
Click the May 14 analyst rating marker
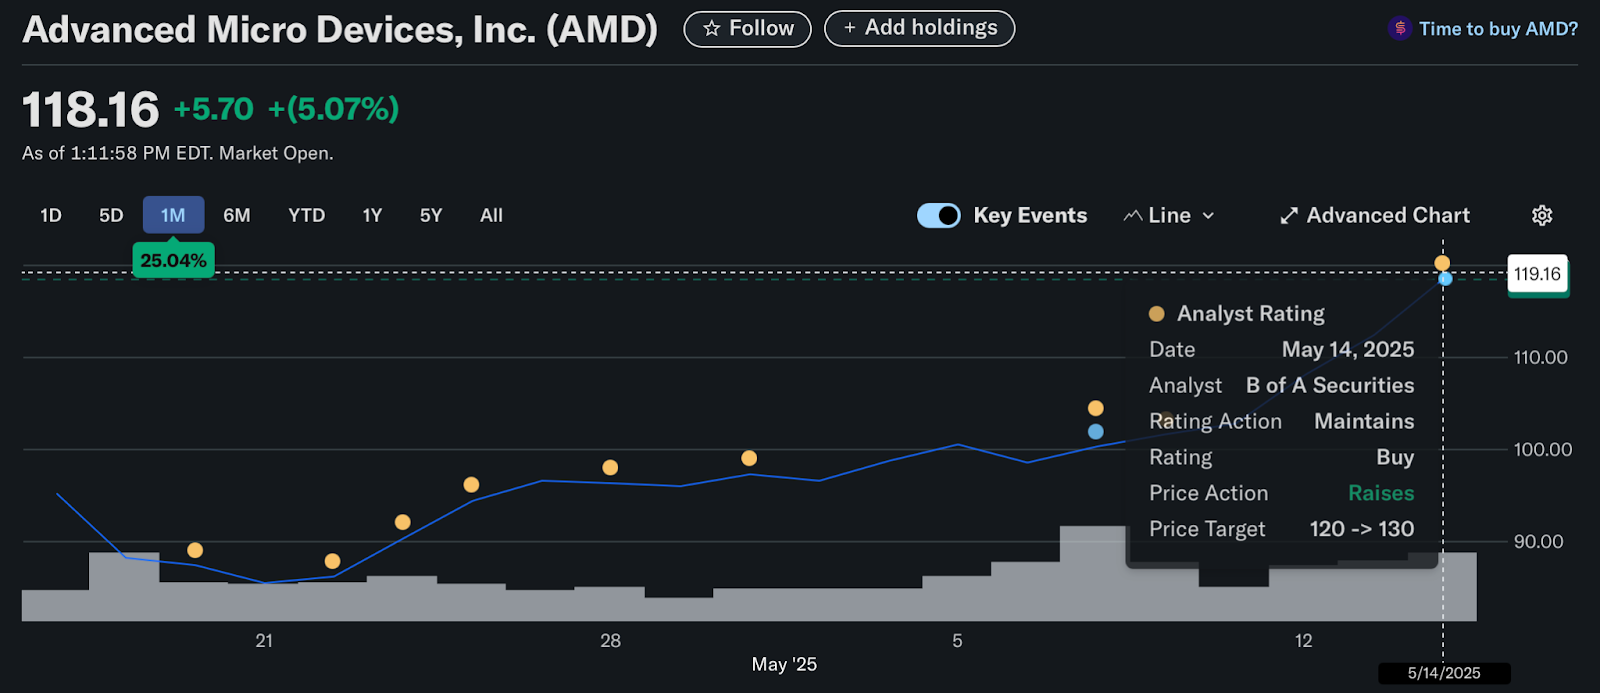[1442, 263]
